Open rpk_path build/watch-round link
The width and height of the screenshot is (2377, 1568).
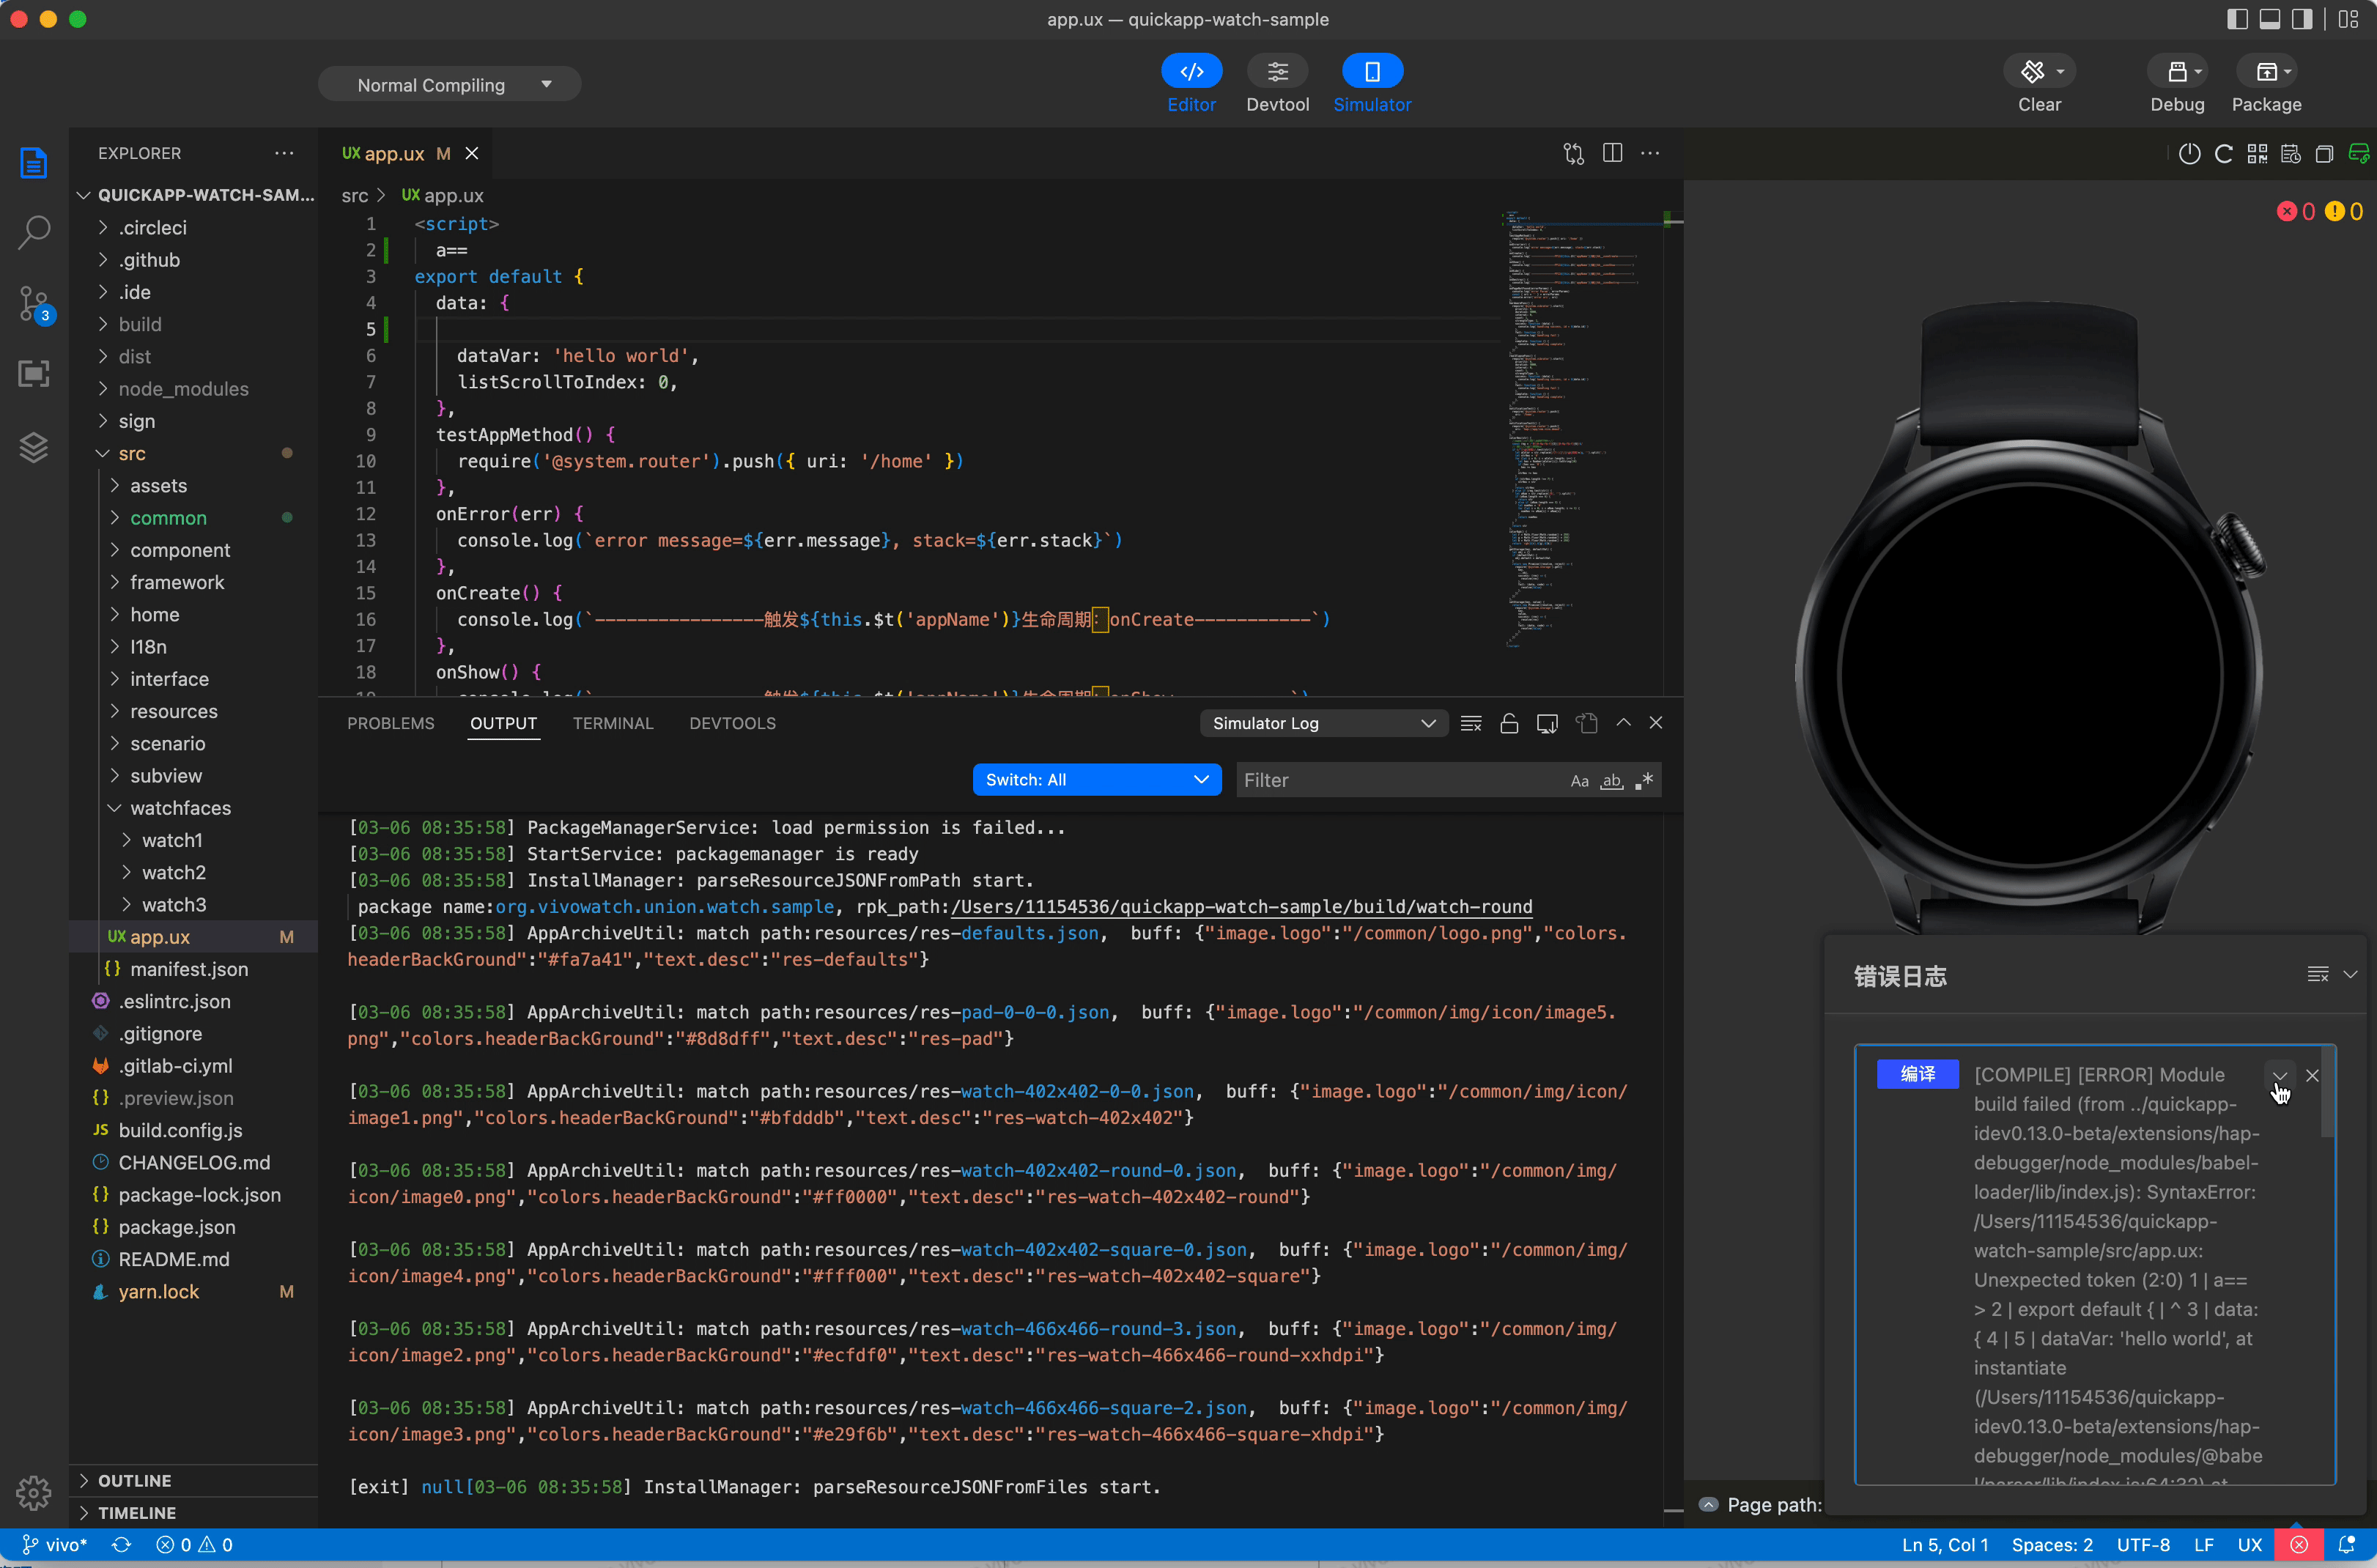click(1241, 907)
